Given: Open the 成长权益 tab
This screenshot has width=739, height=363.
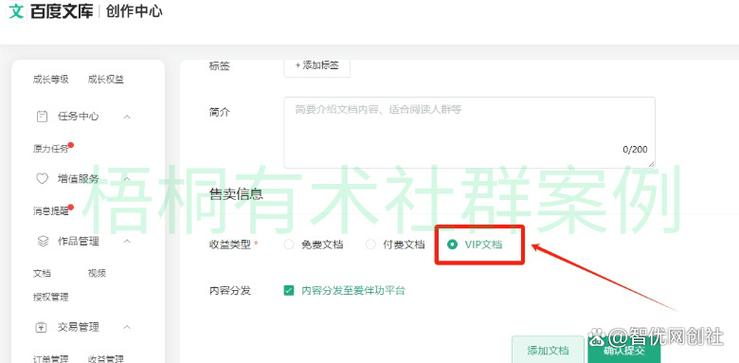Looking at the screenshot, I should pos(106,79).
